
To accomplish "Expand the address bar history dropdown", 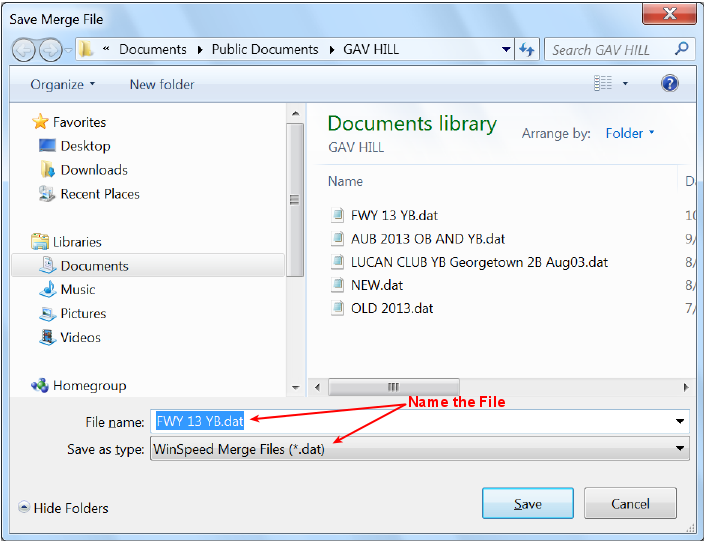I will (506, 50).
